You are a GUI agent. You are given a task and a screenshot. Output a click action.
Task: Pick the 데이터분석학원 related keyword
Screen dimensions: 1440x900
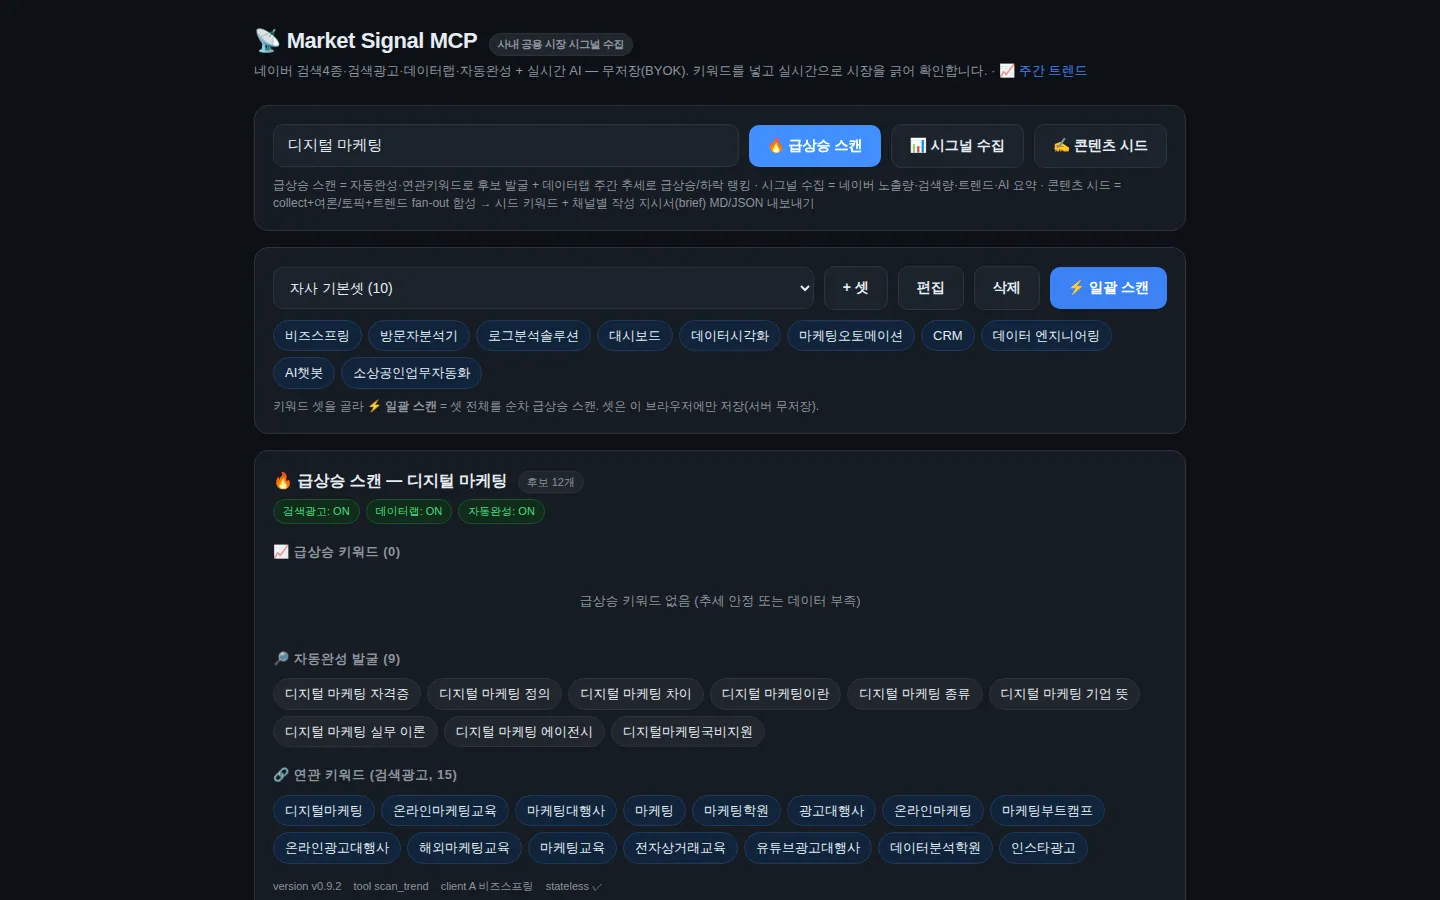[x=935, y=848]
